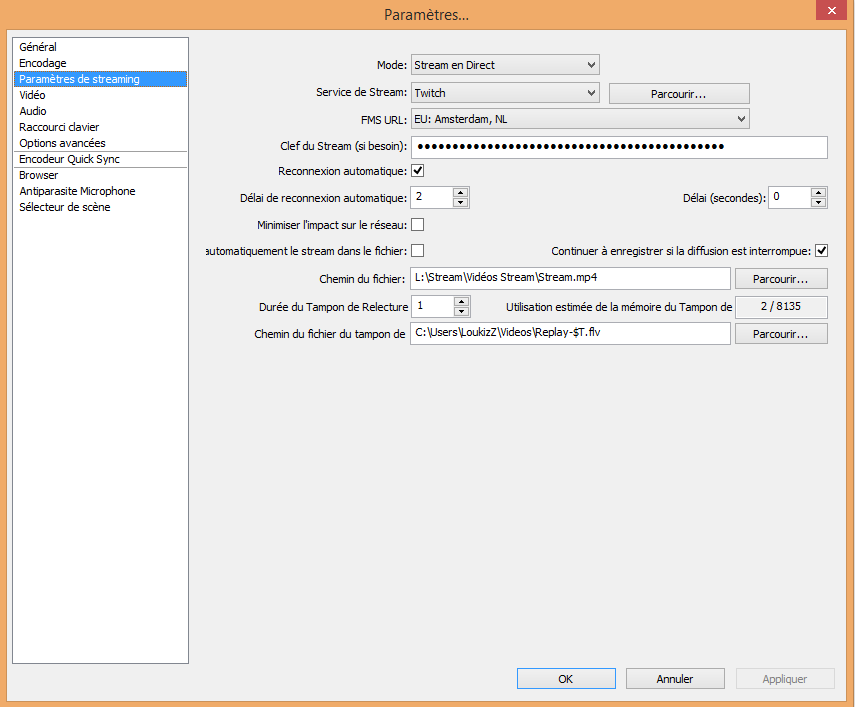This screenshot has height=707, width=855.
Task: Expand the FMS URL server dropdown
Action: 580,119
